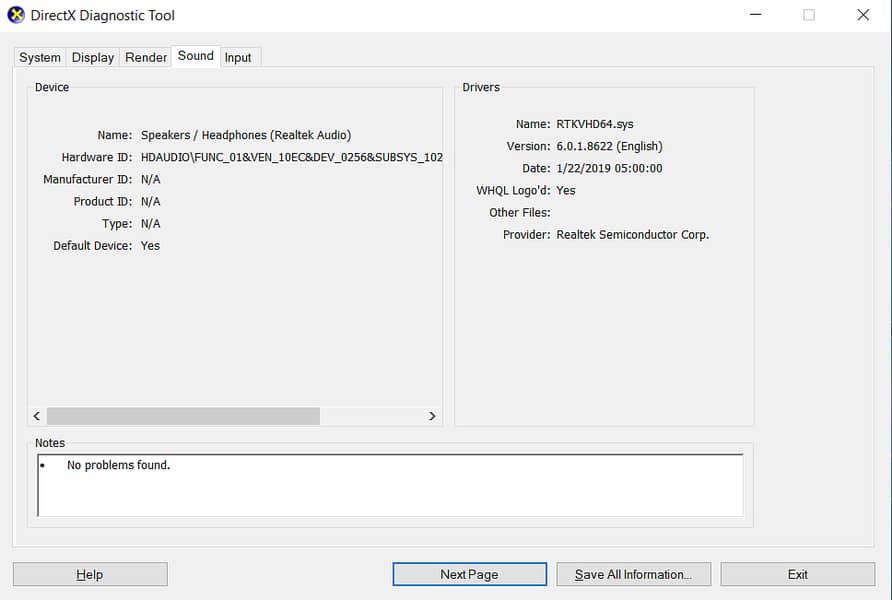This screenshot has width=892, height=600.
Task: Click the DirectX icon in the title bar
Action: click(x=16, y=15)
